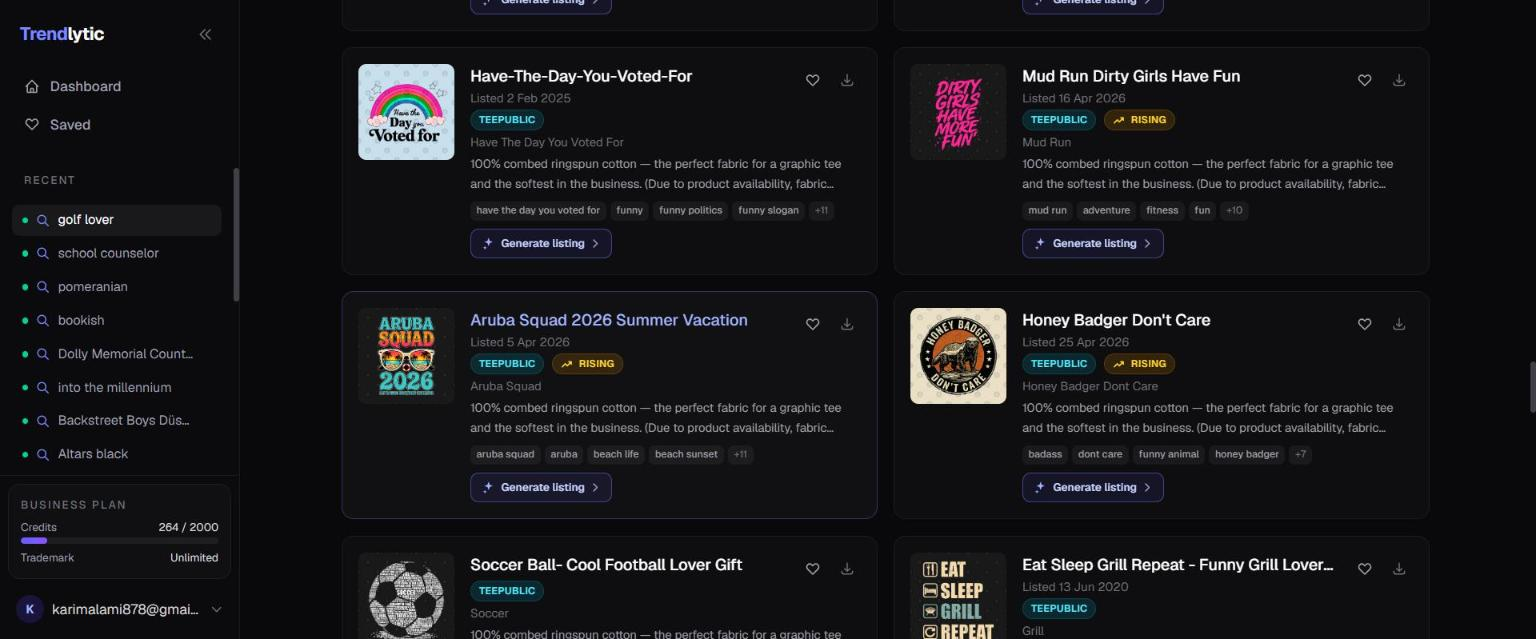The height and width of the screenshot is (639, 1536).
Task: Select the 'golf lover' recent search
Action: click(117, 220)
